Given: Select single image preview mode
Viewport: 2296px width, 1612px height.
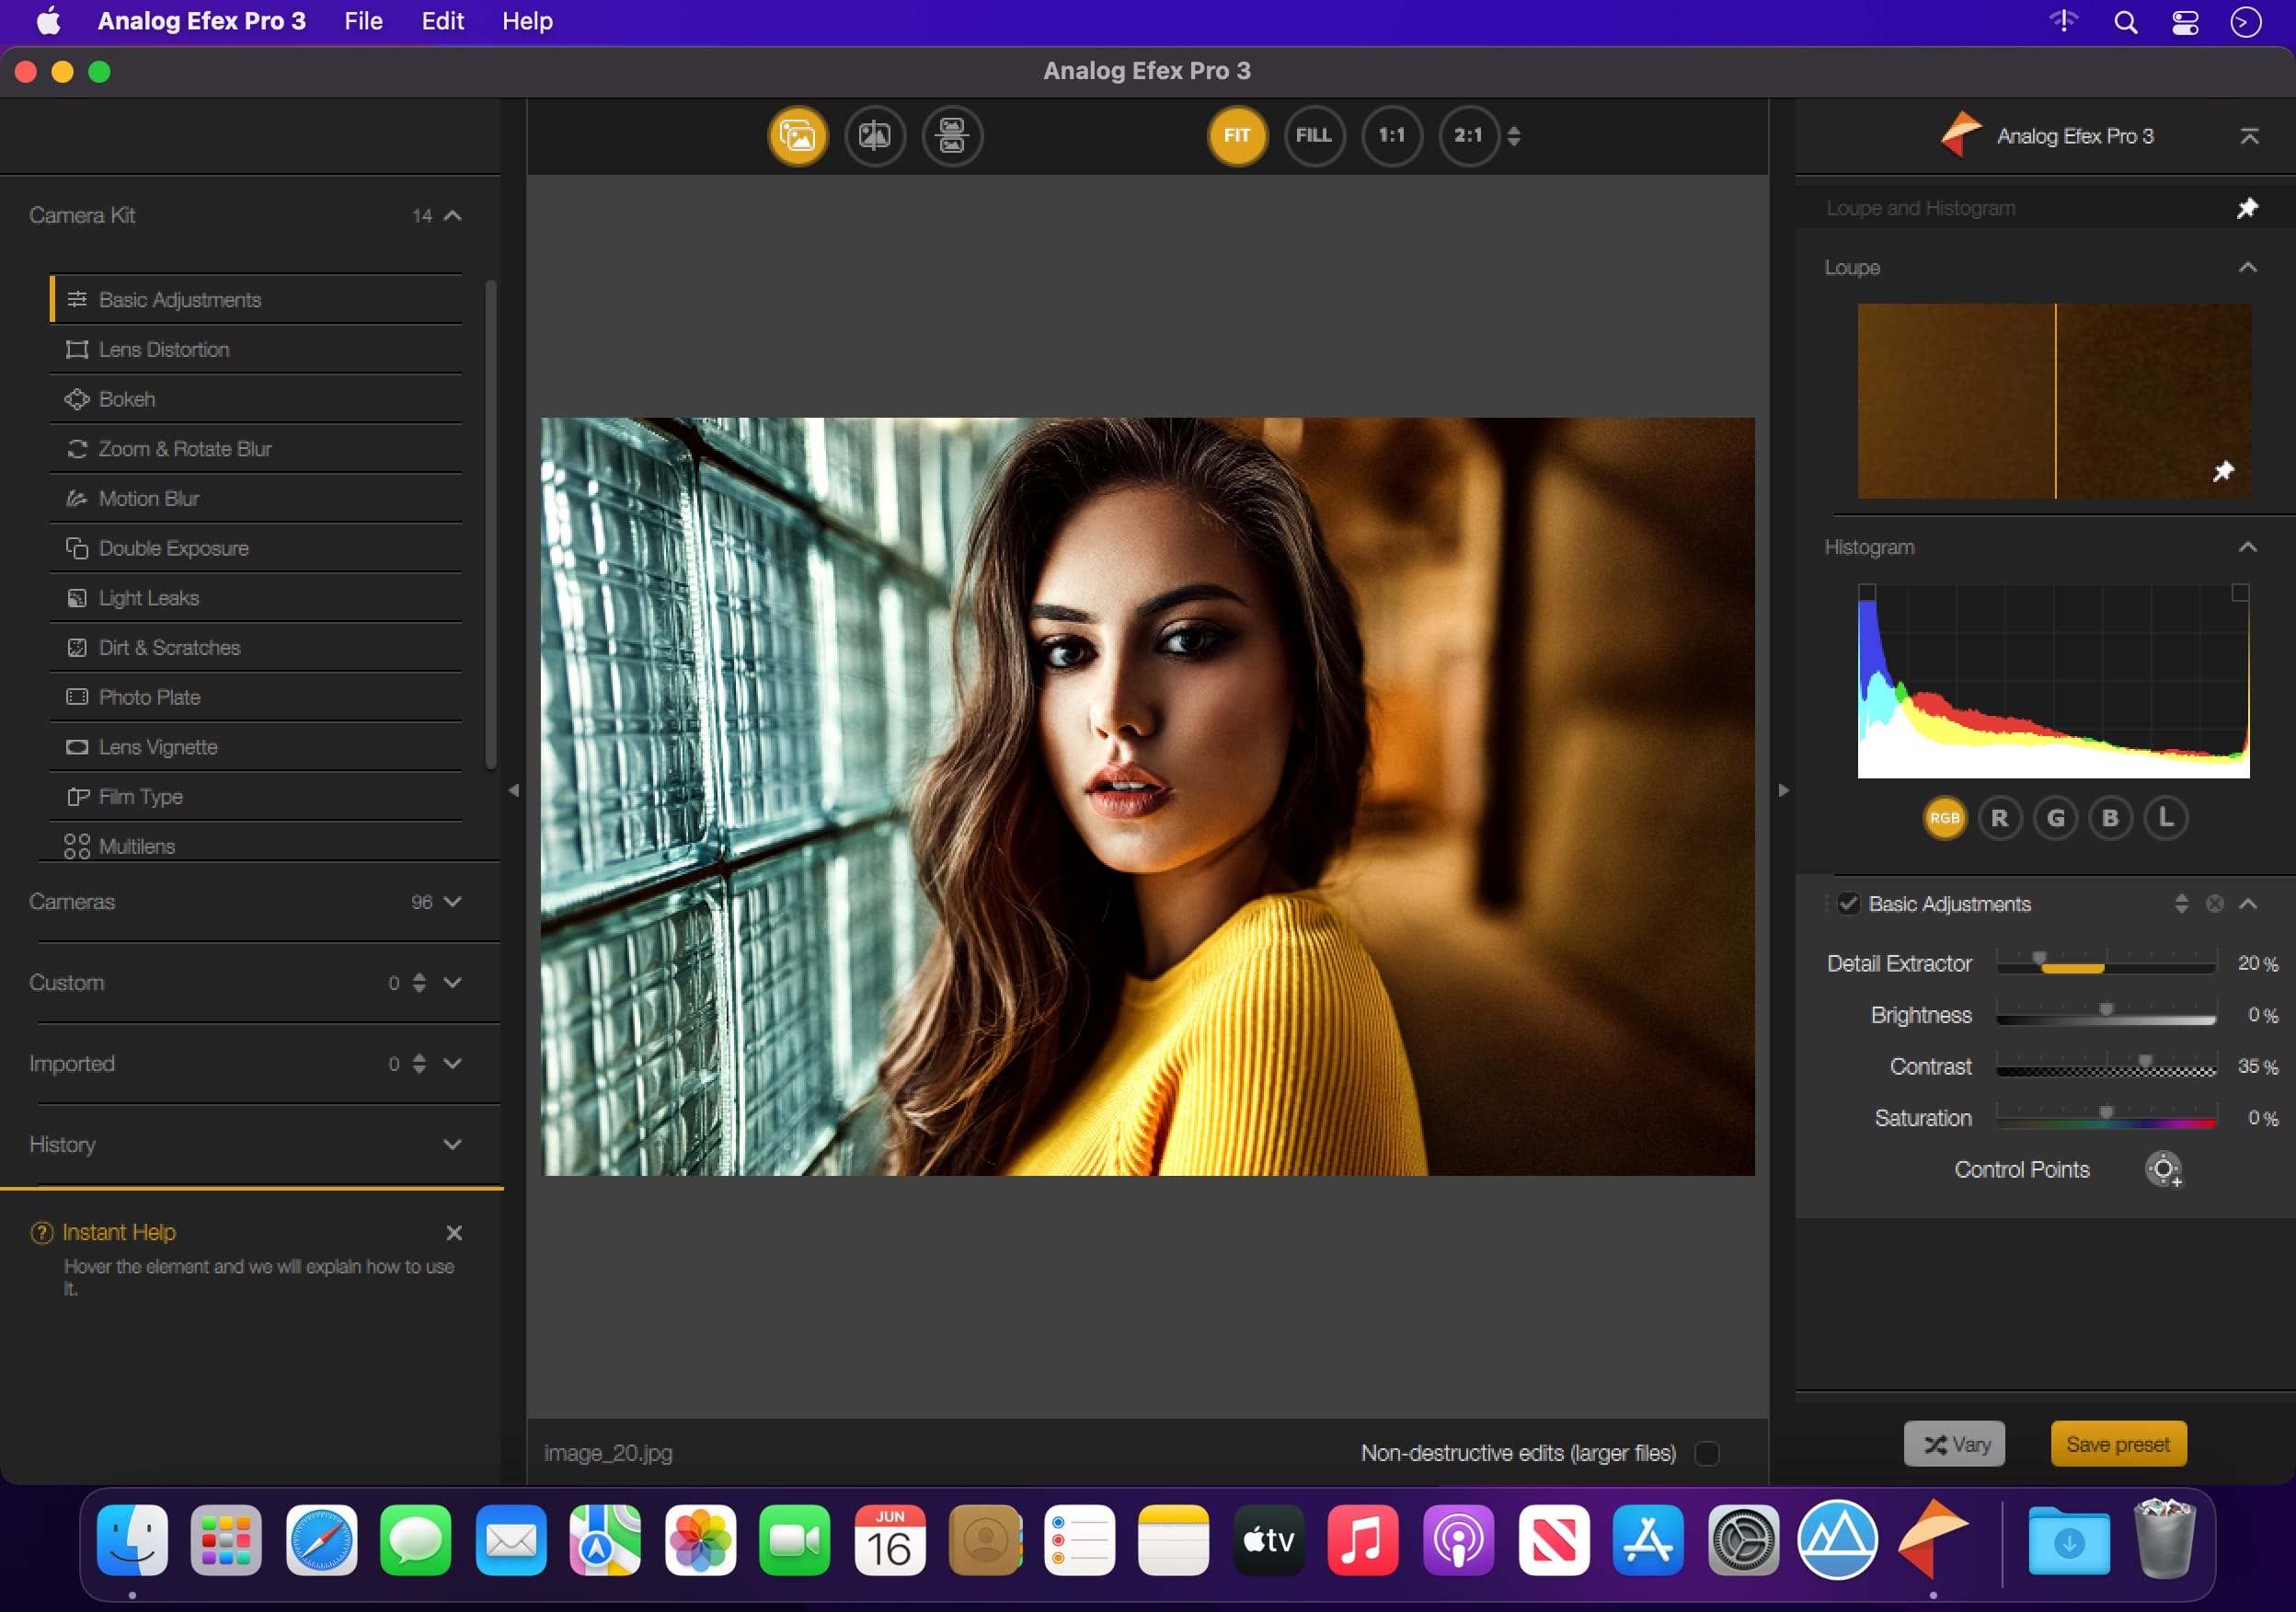Looking at the screenshot, I should (797, 135).
